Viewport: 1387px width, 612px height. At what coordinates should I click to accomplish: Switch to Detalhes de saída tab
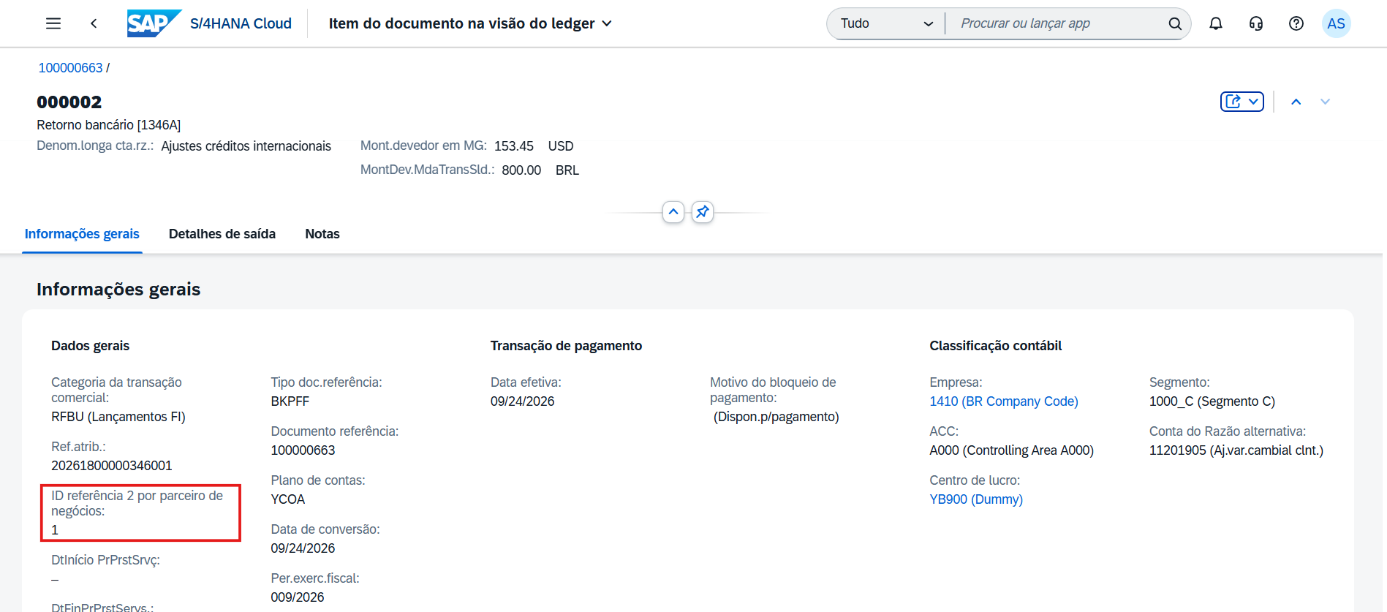coord(222,234)
